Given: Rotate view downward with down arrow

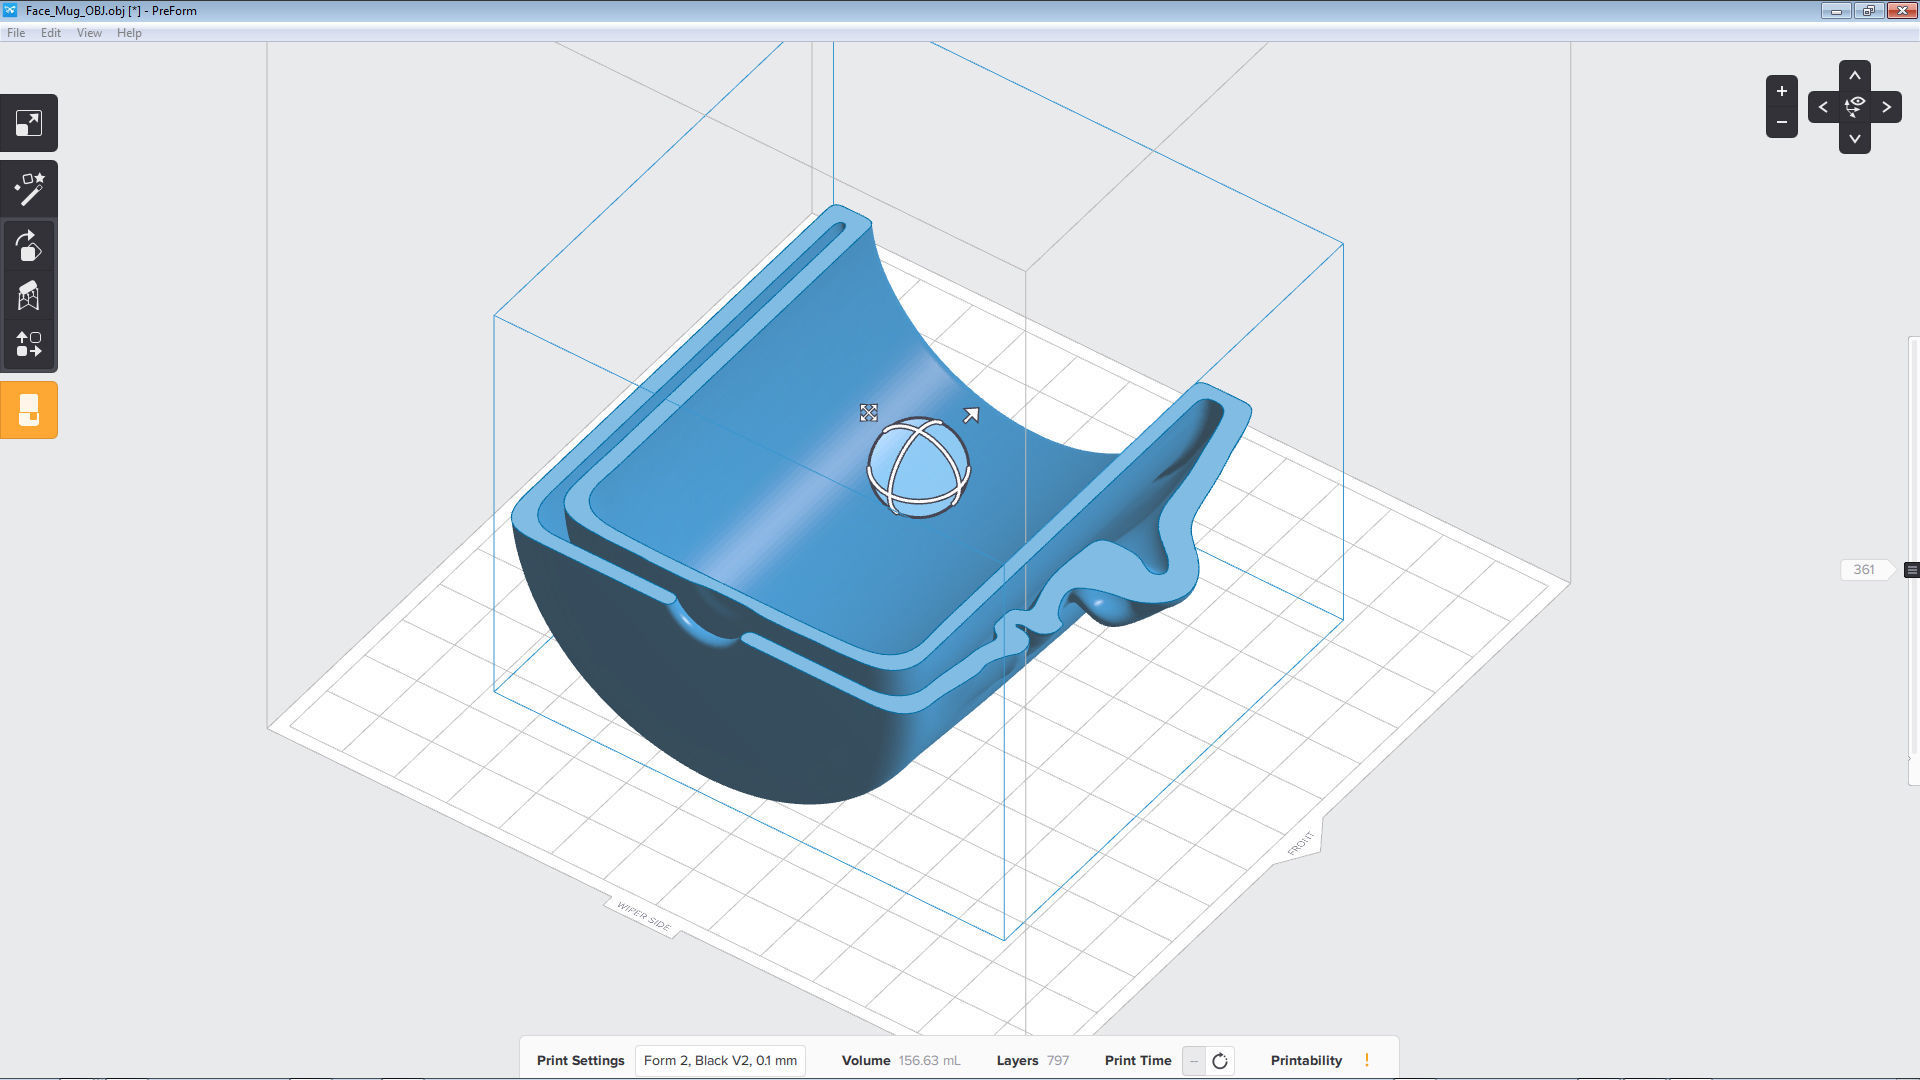Looking at the screenshot, I should click(1854, 138).
